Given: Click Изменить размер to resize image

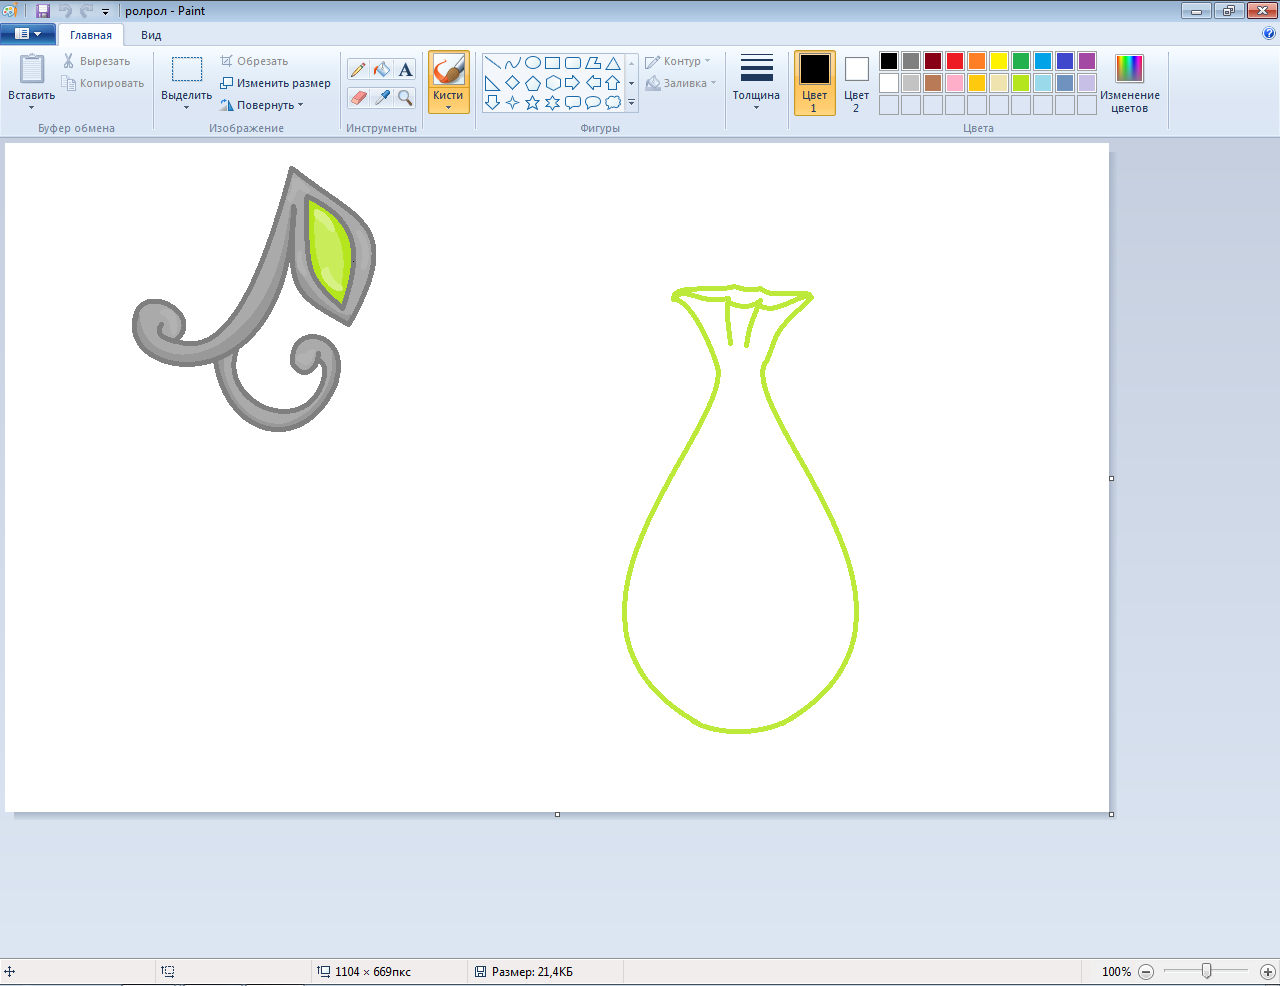Looking at the screenshot, I should pyautogui.click(x=276, y=83).
